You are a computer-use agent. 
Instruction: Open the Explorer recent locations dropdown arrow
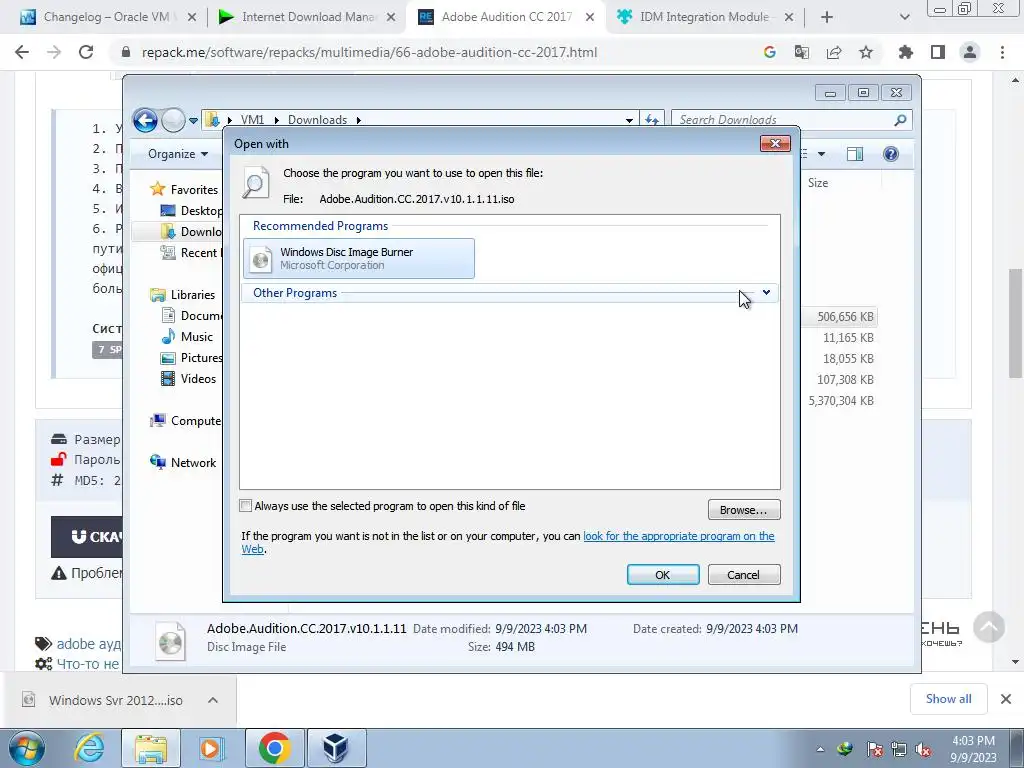[193, 121]
